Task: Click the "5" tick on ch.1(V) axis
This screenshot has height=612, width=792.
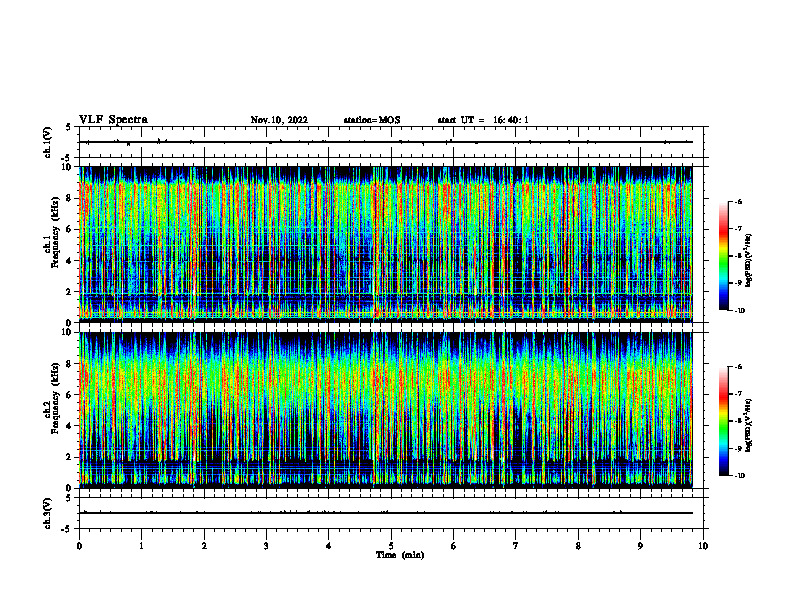Action: pyautogui.click(x=68, y=127)
